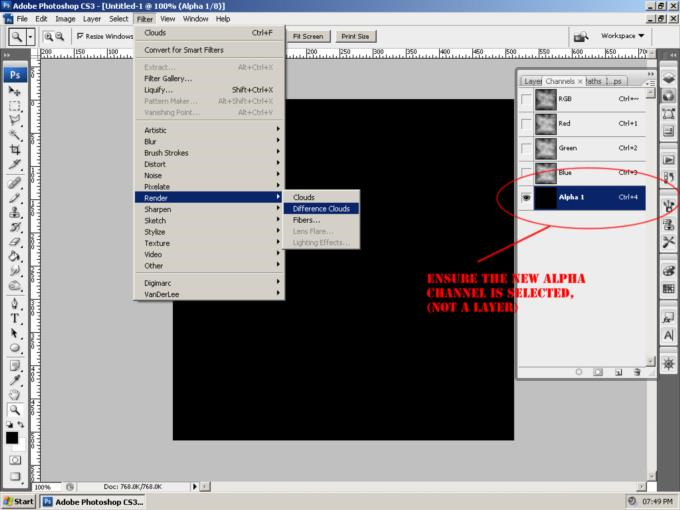Screen dimensions: 680x510
Task: Select the Ellipse shape tool
Action: point(15,348)
